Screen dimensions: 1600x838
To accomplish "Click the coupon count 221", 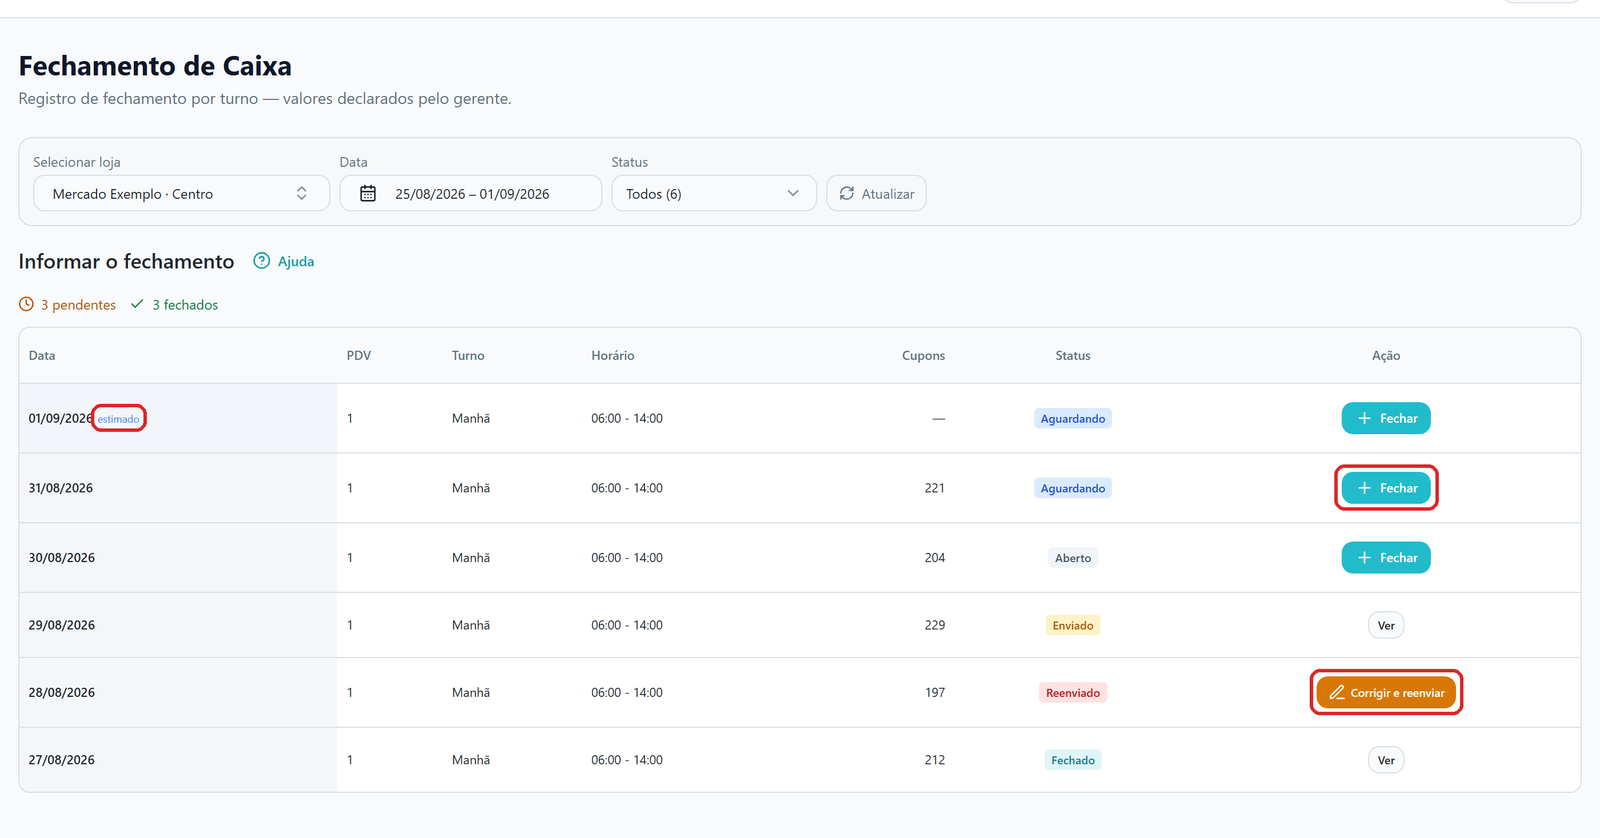I will click(x=935, y=488).
